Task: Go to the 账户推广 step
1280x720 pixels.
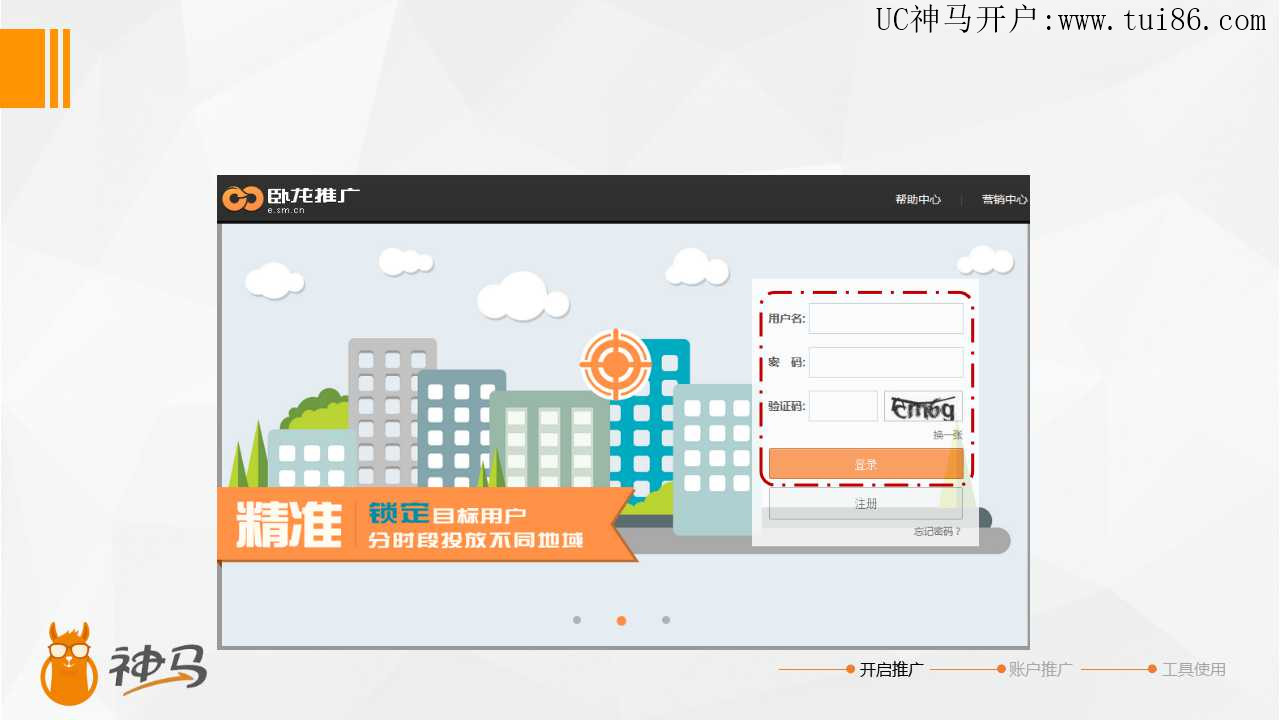Action: pyautogui.click(x=1040, y=670)
